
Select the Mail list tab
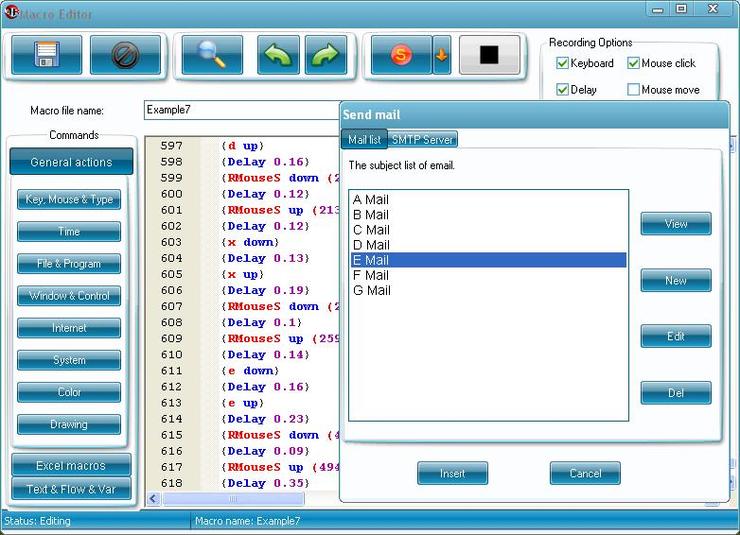pyautogui.click(x=364, y=139)
